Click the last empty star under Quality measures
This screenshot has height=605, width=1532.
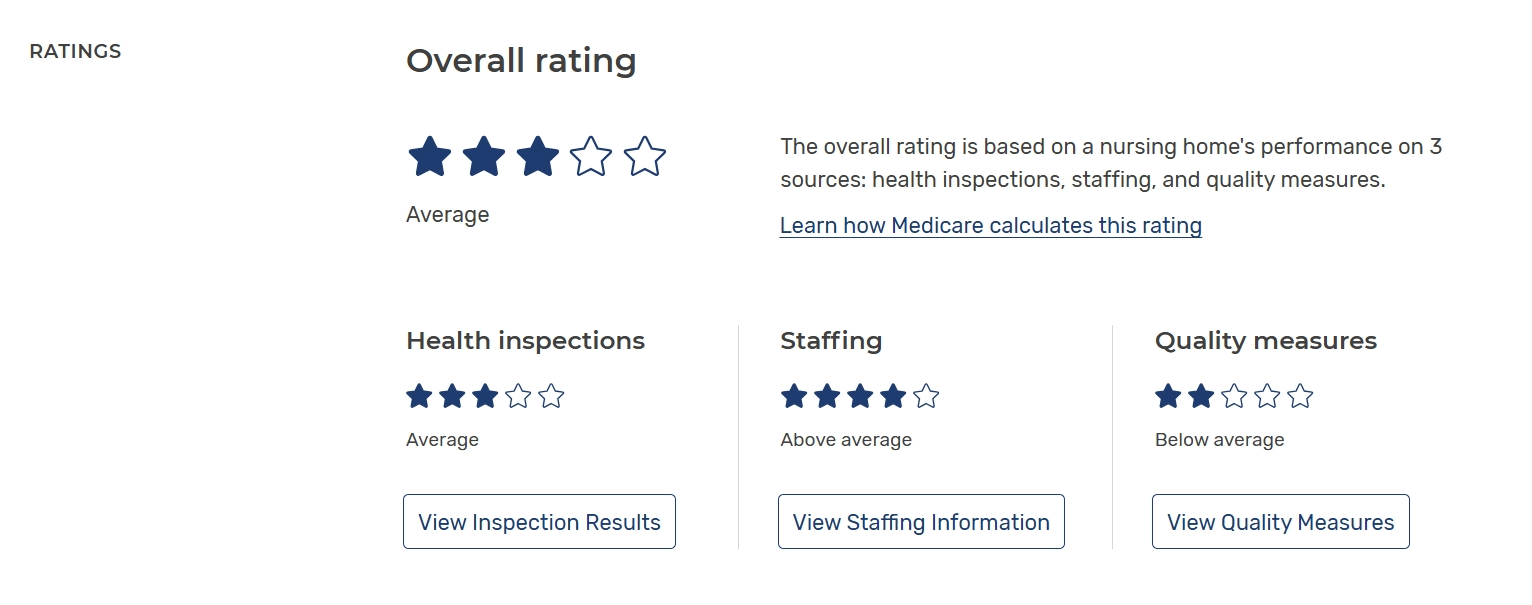tap(1300, 397)
